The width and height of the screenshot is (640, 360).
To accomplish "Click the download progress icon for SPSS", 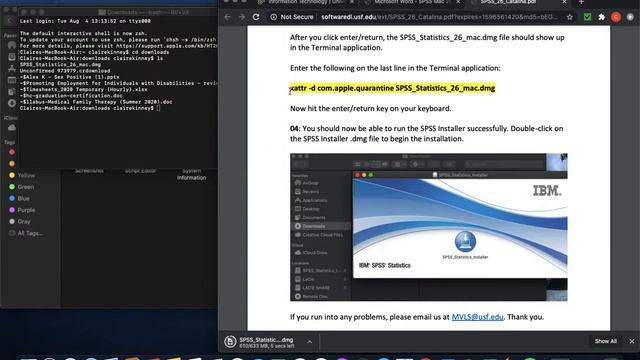I will click(230, 342).
